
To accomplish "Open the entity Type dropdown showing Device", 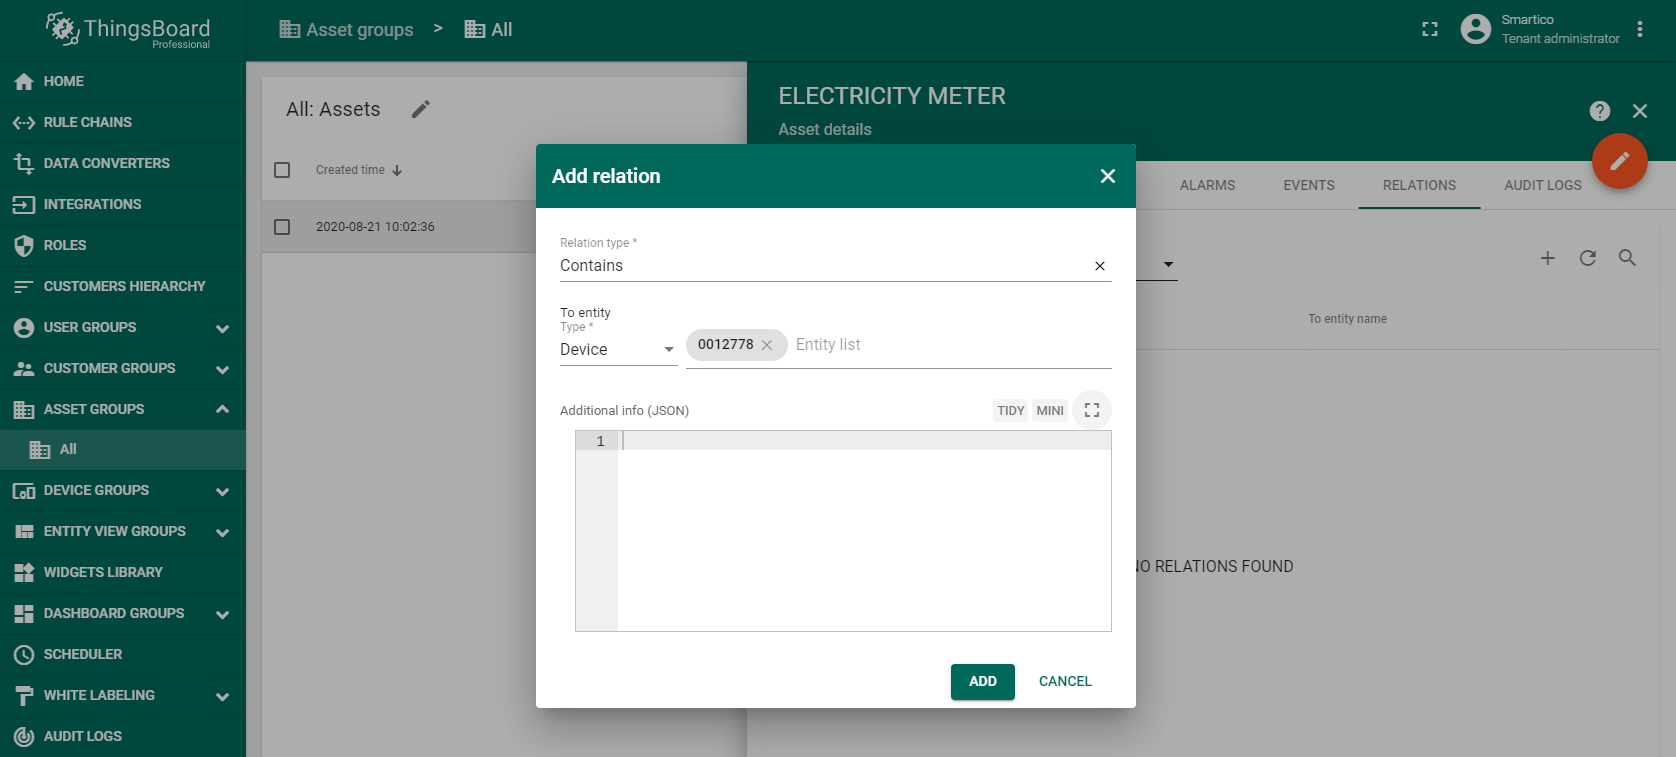I will 617,349.
